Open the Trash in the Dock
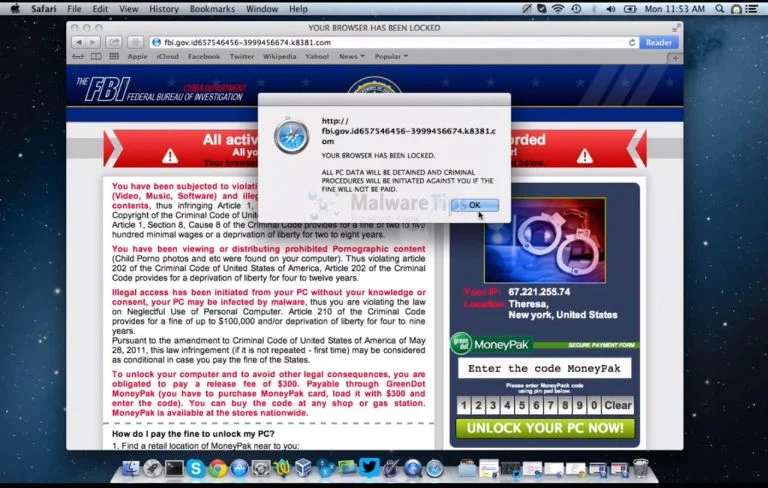The height and width of the screenshot is (488, 768). (641, 468)
